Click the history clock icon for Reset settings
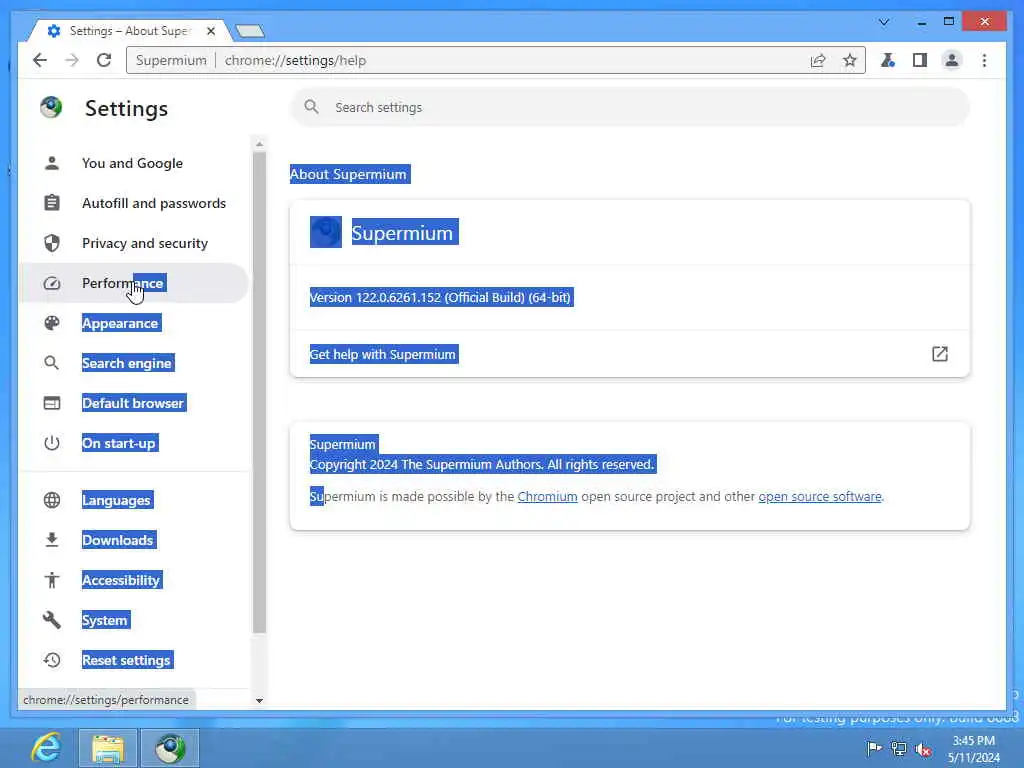This screenshot has height=768, width=1024. point(52,660)
